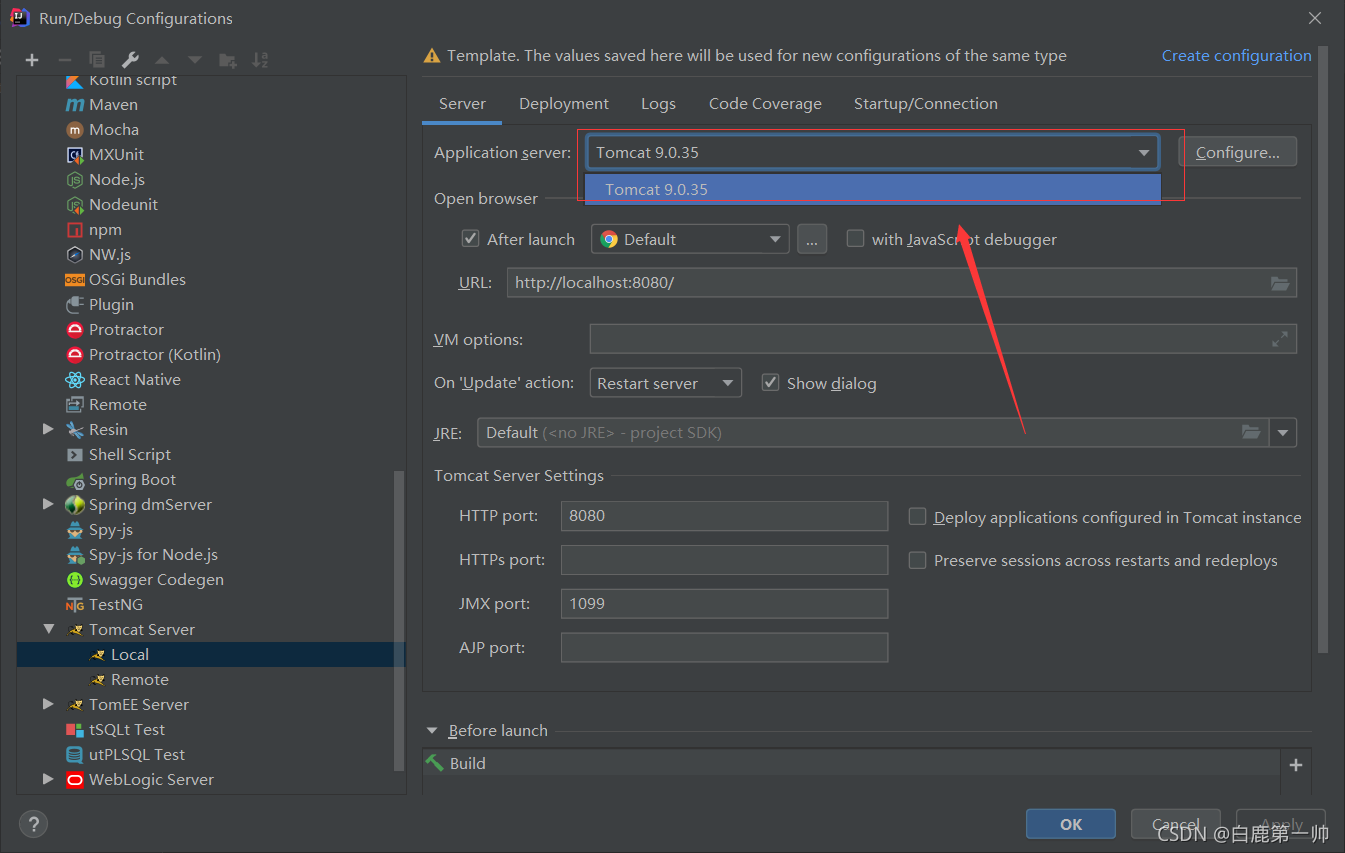Click the browser ellipsis button
1345x853 pixels.
point(812,239)
